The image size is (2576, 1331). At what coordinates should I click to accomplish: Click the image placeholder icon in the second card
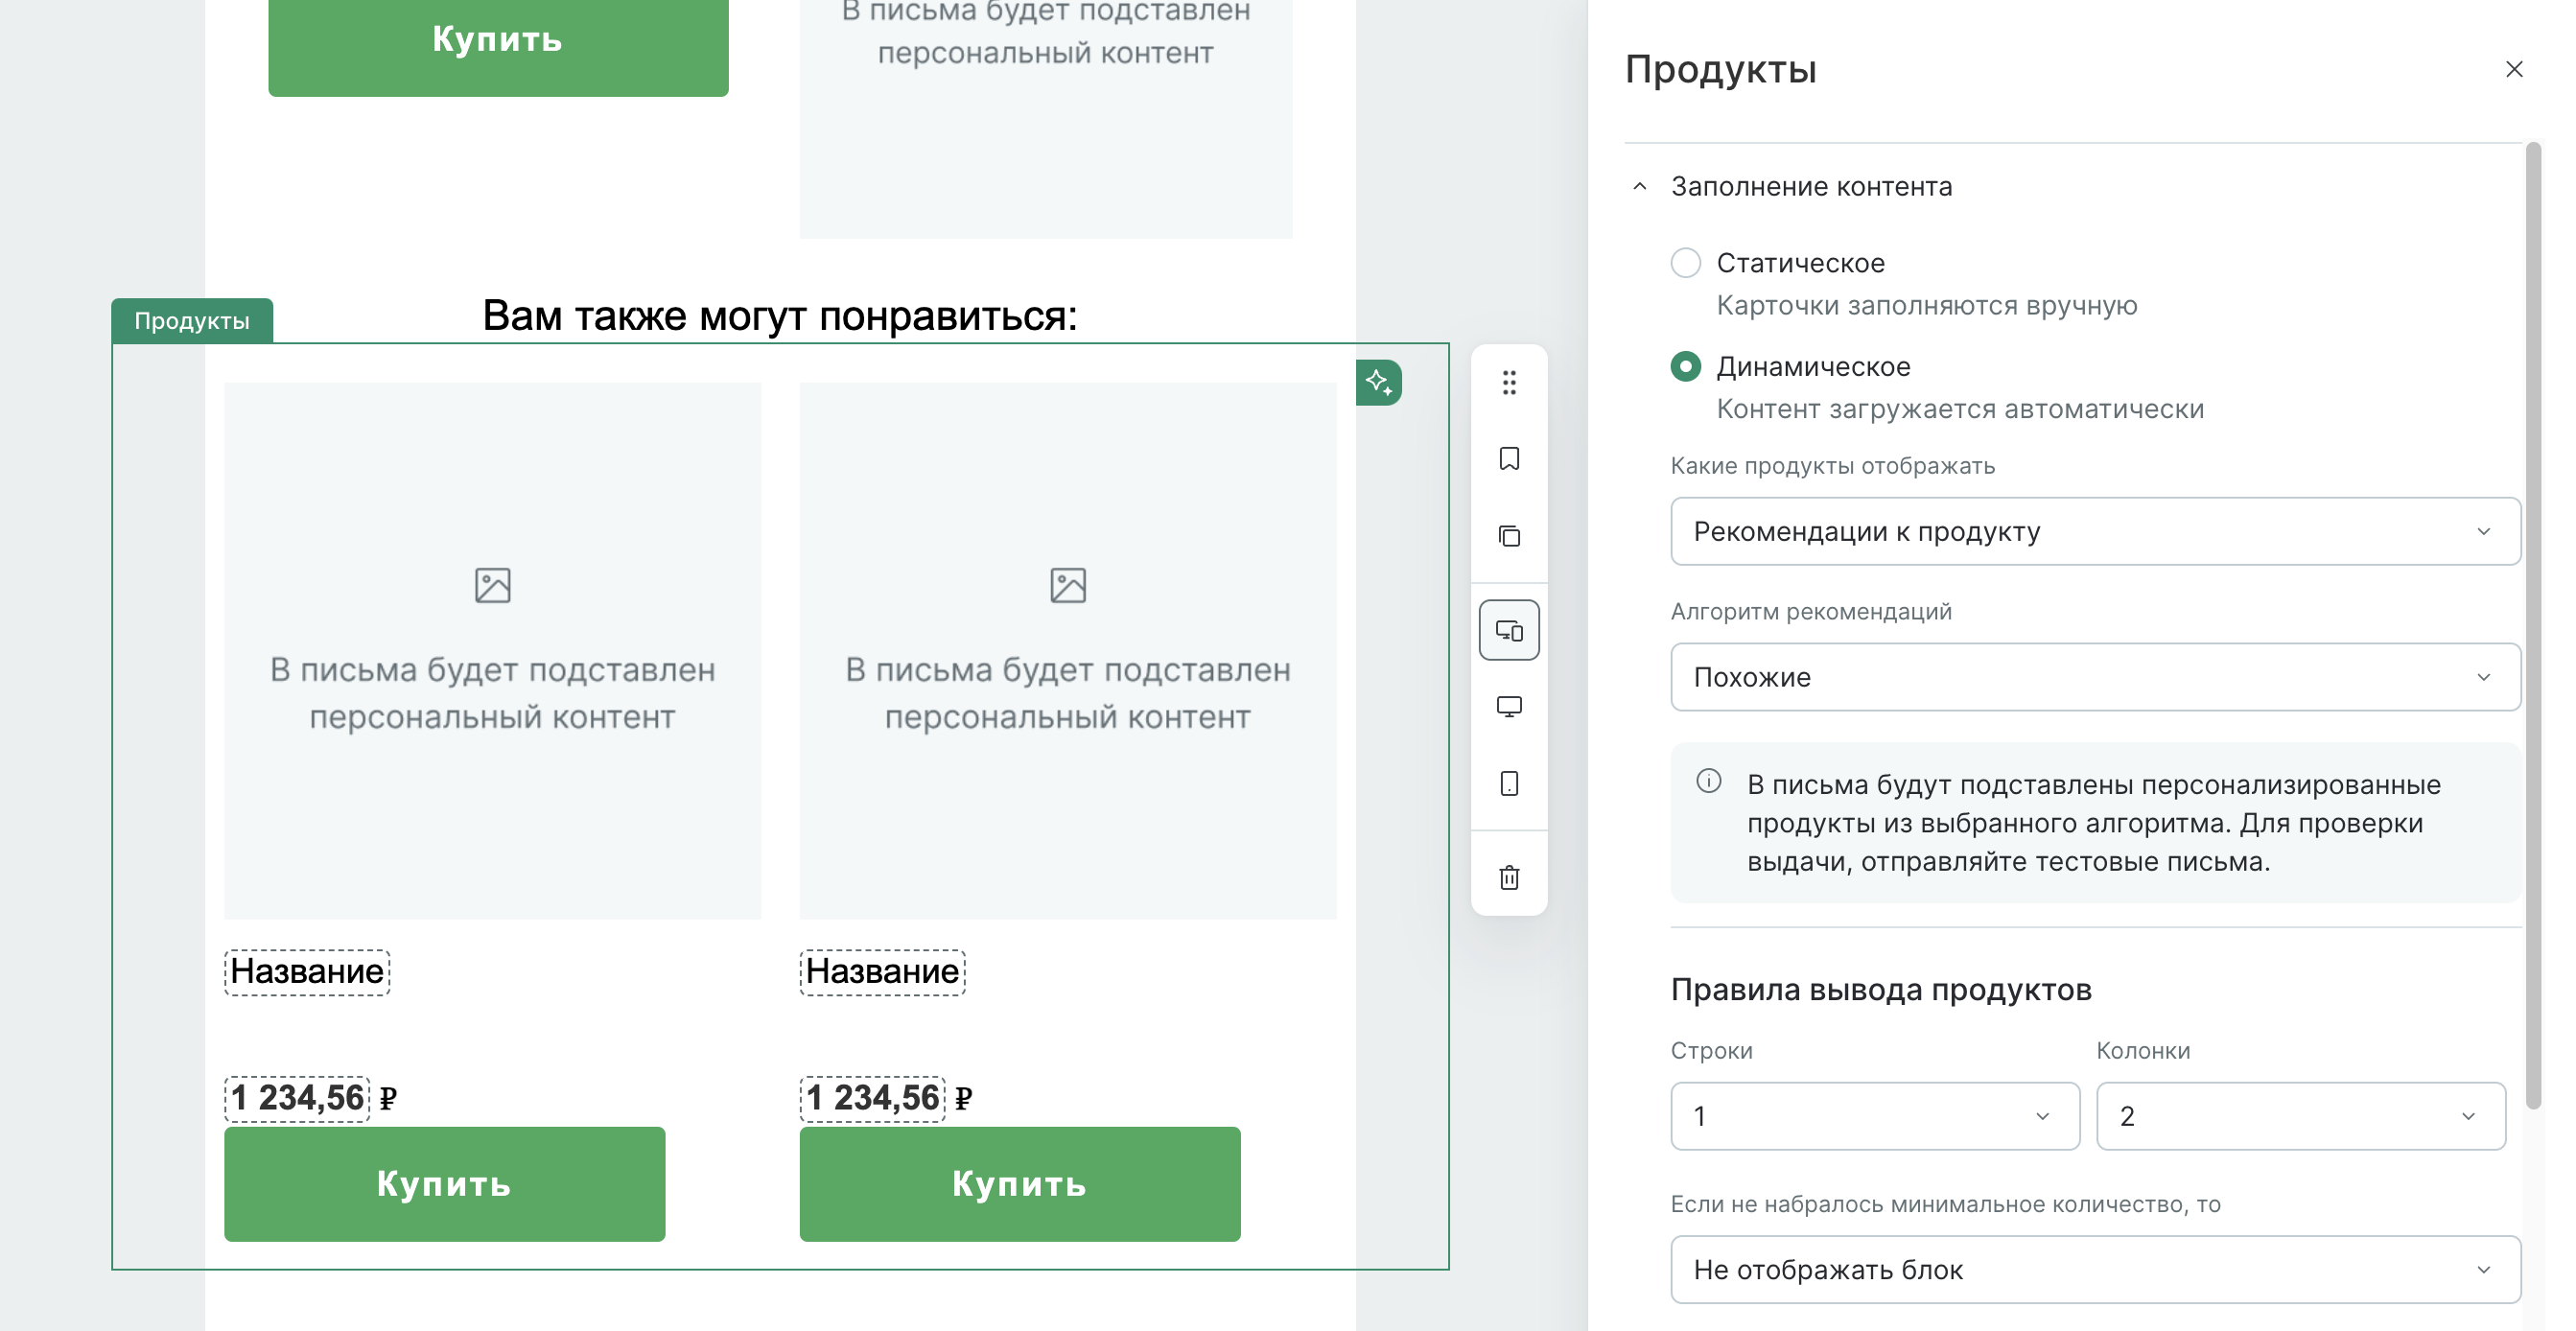point(1068,585)
